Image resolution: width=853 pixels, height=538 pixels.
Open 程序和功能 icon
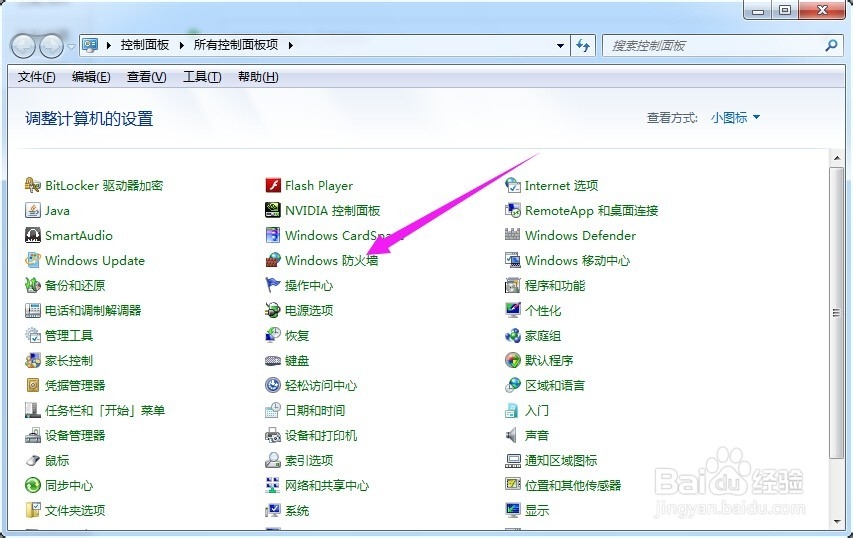(512, 286)
